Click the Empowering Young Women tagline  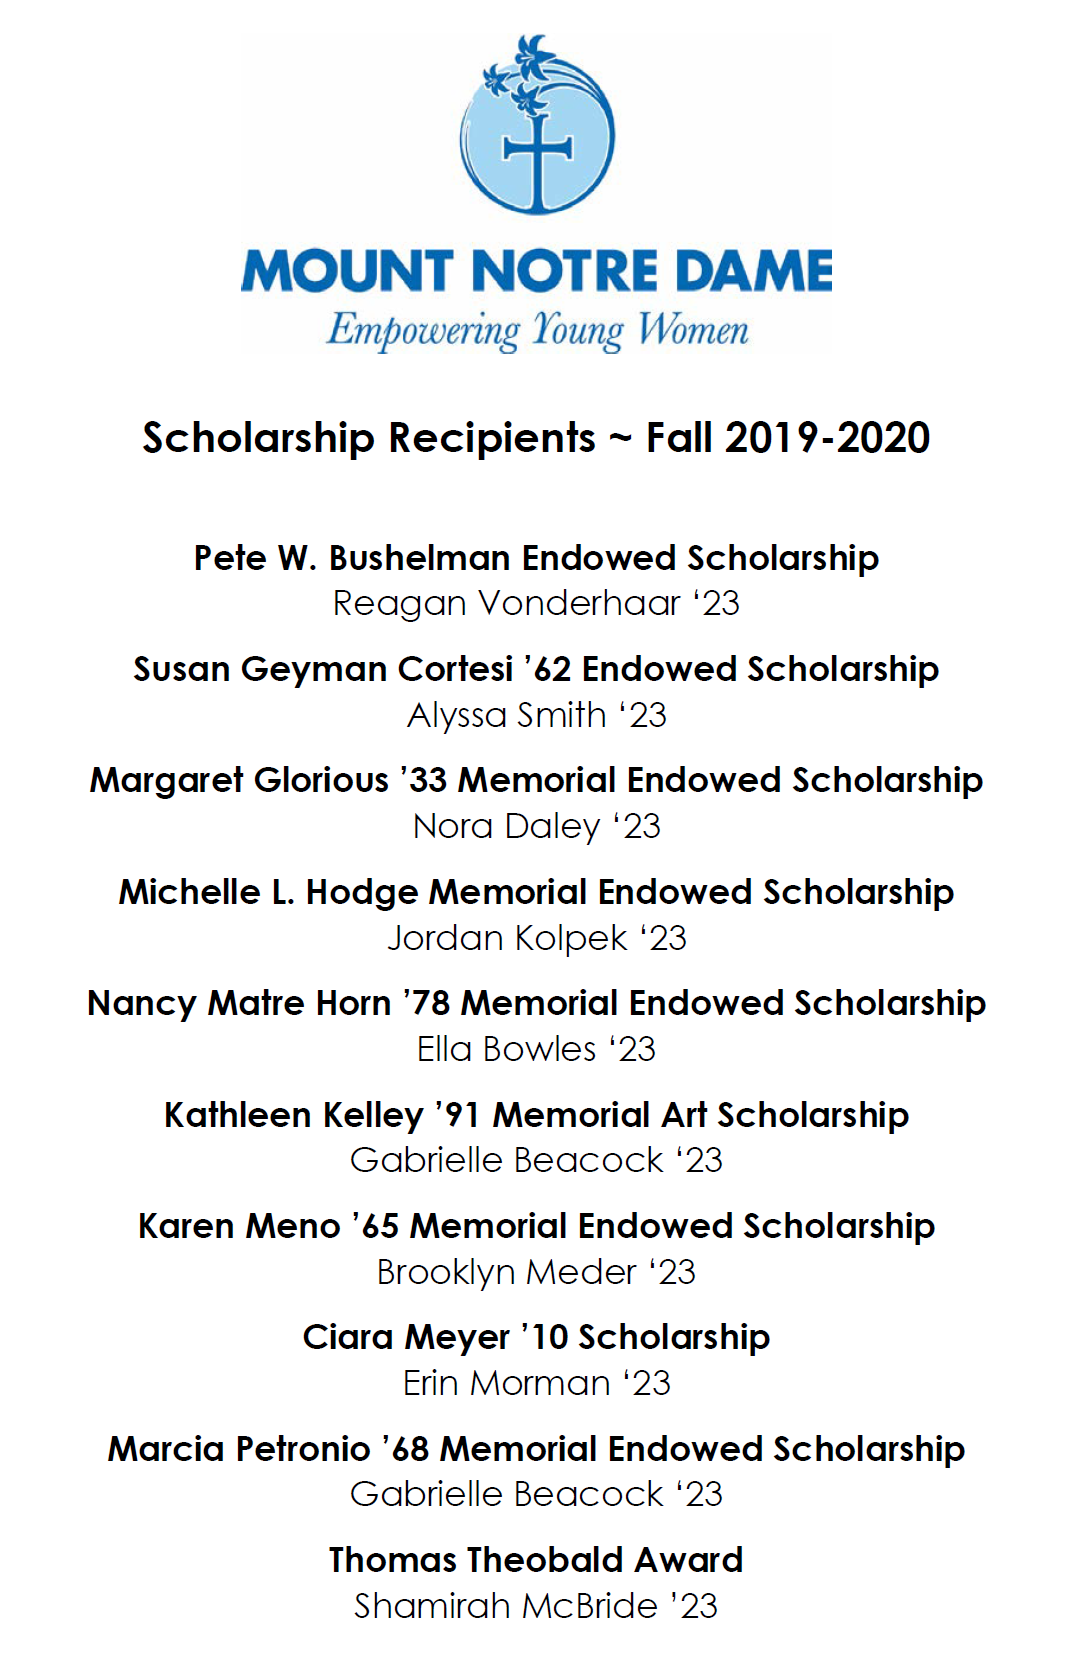(537, 331)
